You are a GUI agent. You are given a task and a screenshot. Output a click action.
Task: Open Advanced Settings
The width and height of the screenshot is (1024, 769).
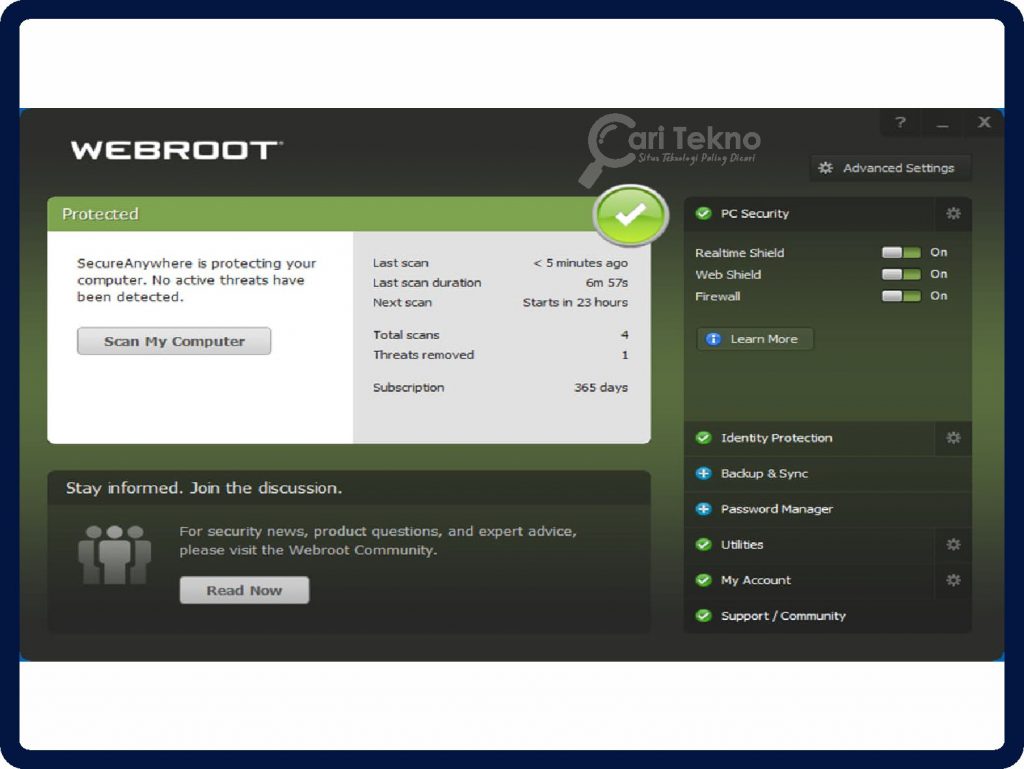click(x=891, y=168)
